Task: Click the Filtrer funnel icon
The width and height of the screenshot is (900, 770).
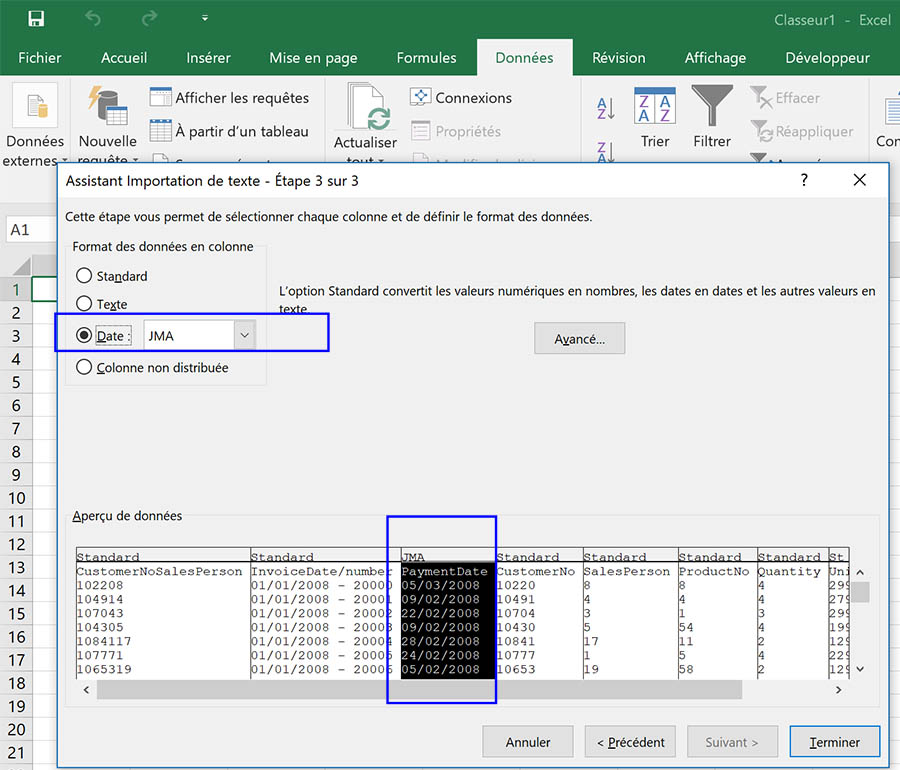Action: (x=712, y=106)
